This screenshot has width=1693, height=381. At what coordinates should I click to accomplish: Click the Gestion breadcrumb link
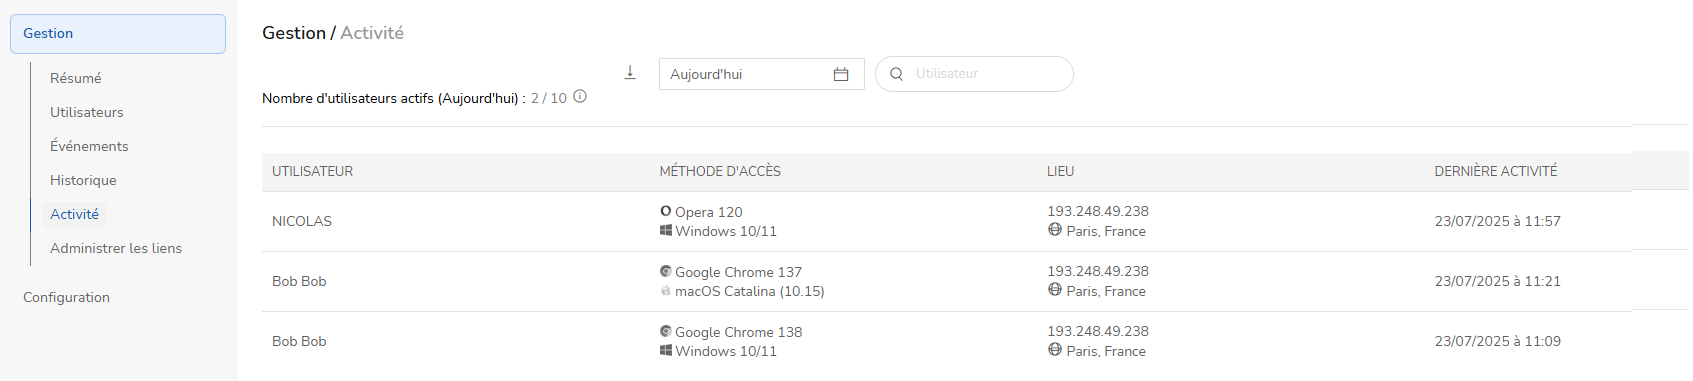[x=294, y=33]
